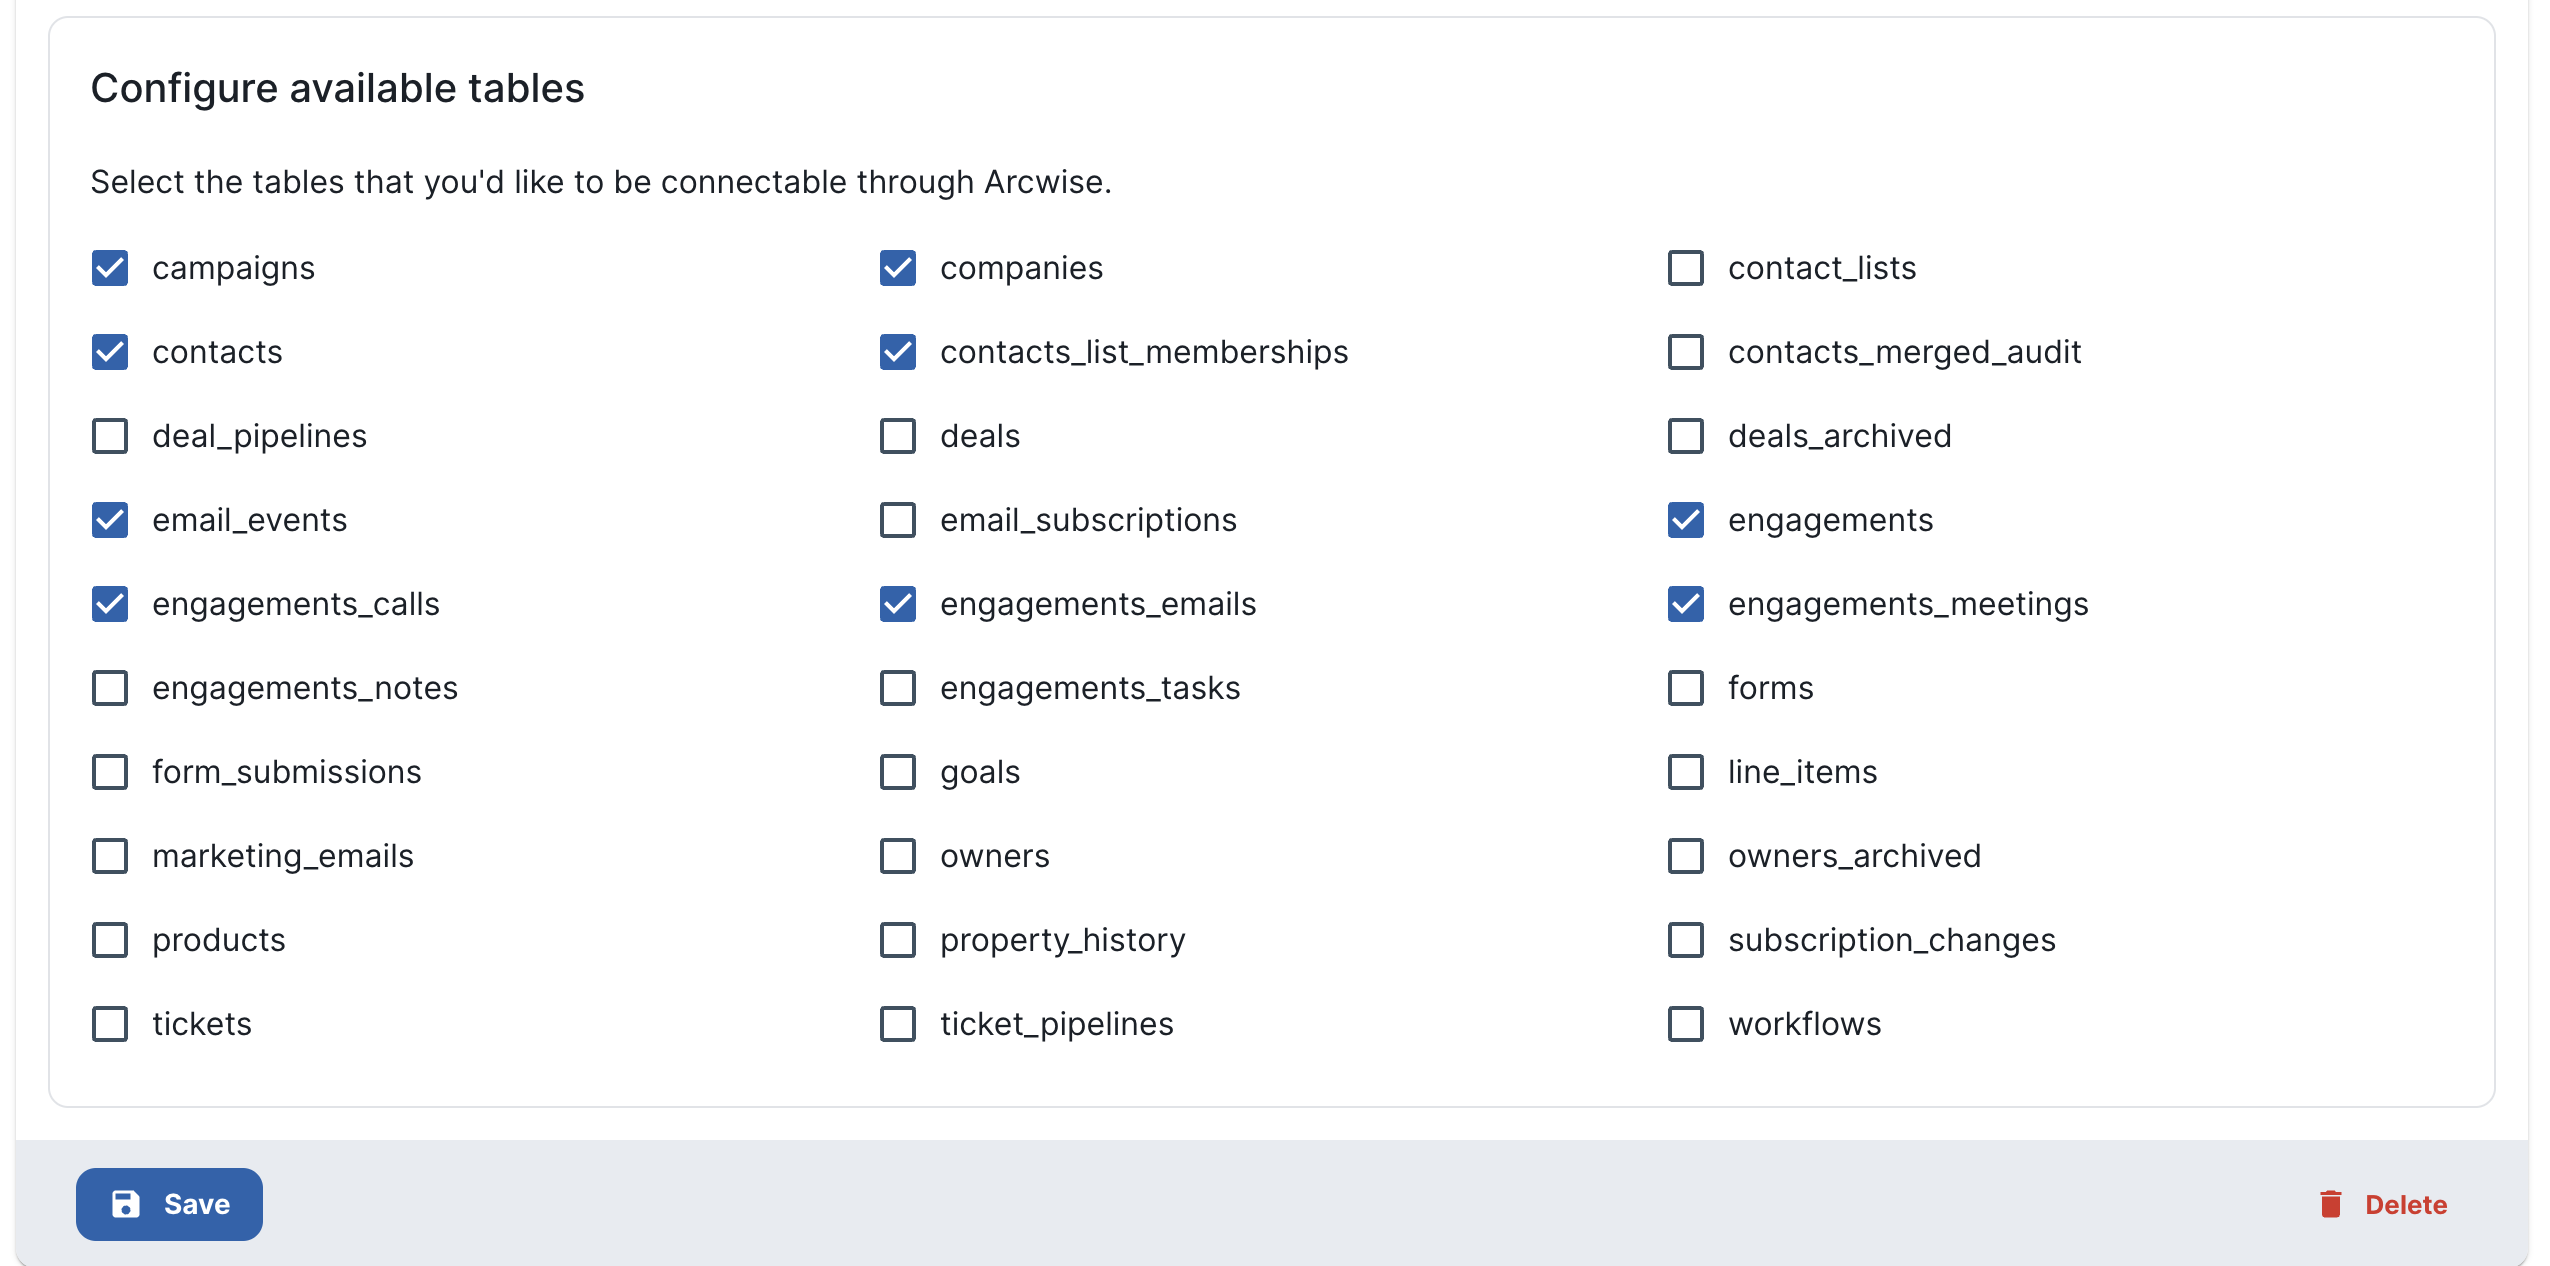Enable email_subscriptions table checkbox
Screen dimensions: 2550x1266
[x=898, y=520]
